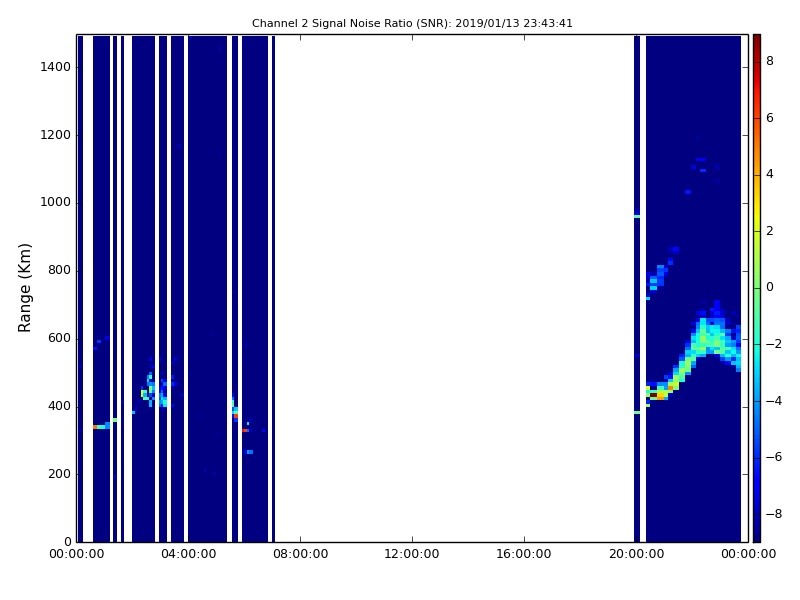Click the y-axis tick label 400
The image size is (800, 600).
click(59, 406)
